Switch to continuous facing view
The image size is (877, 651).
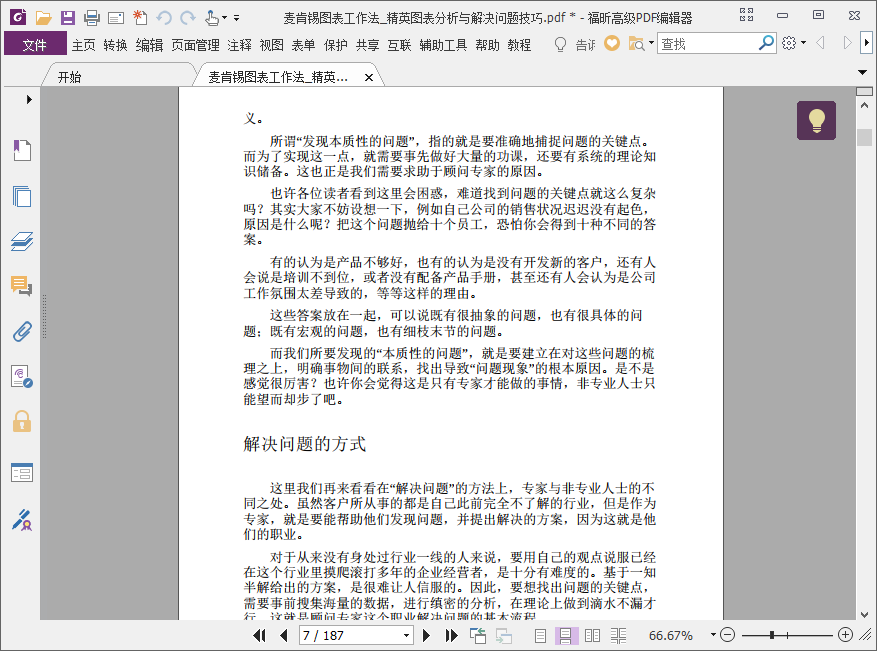click(x=618, y=636)
